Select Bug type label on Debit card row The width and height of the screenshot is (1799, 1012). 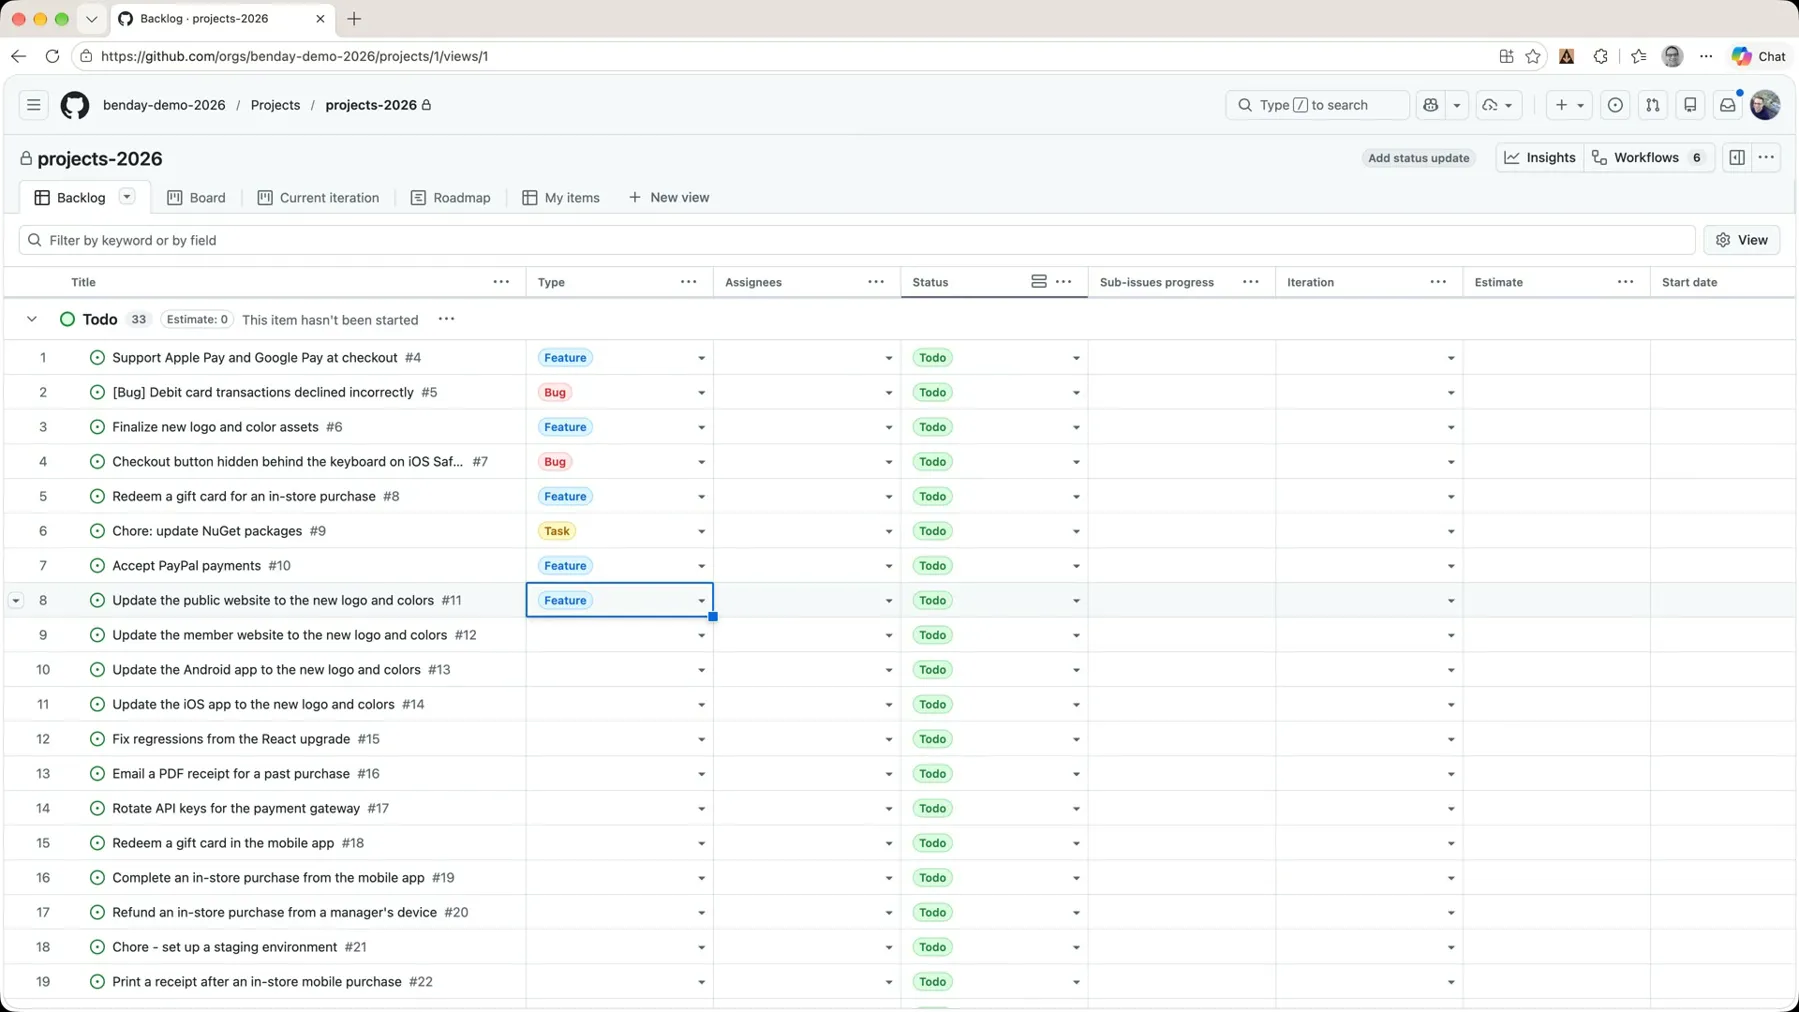[x=555, y=392]
